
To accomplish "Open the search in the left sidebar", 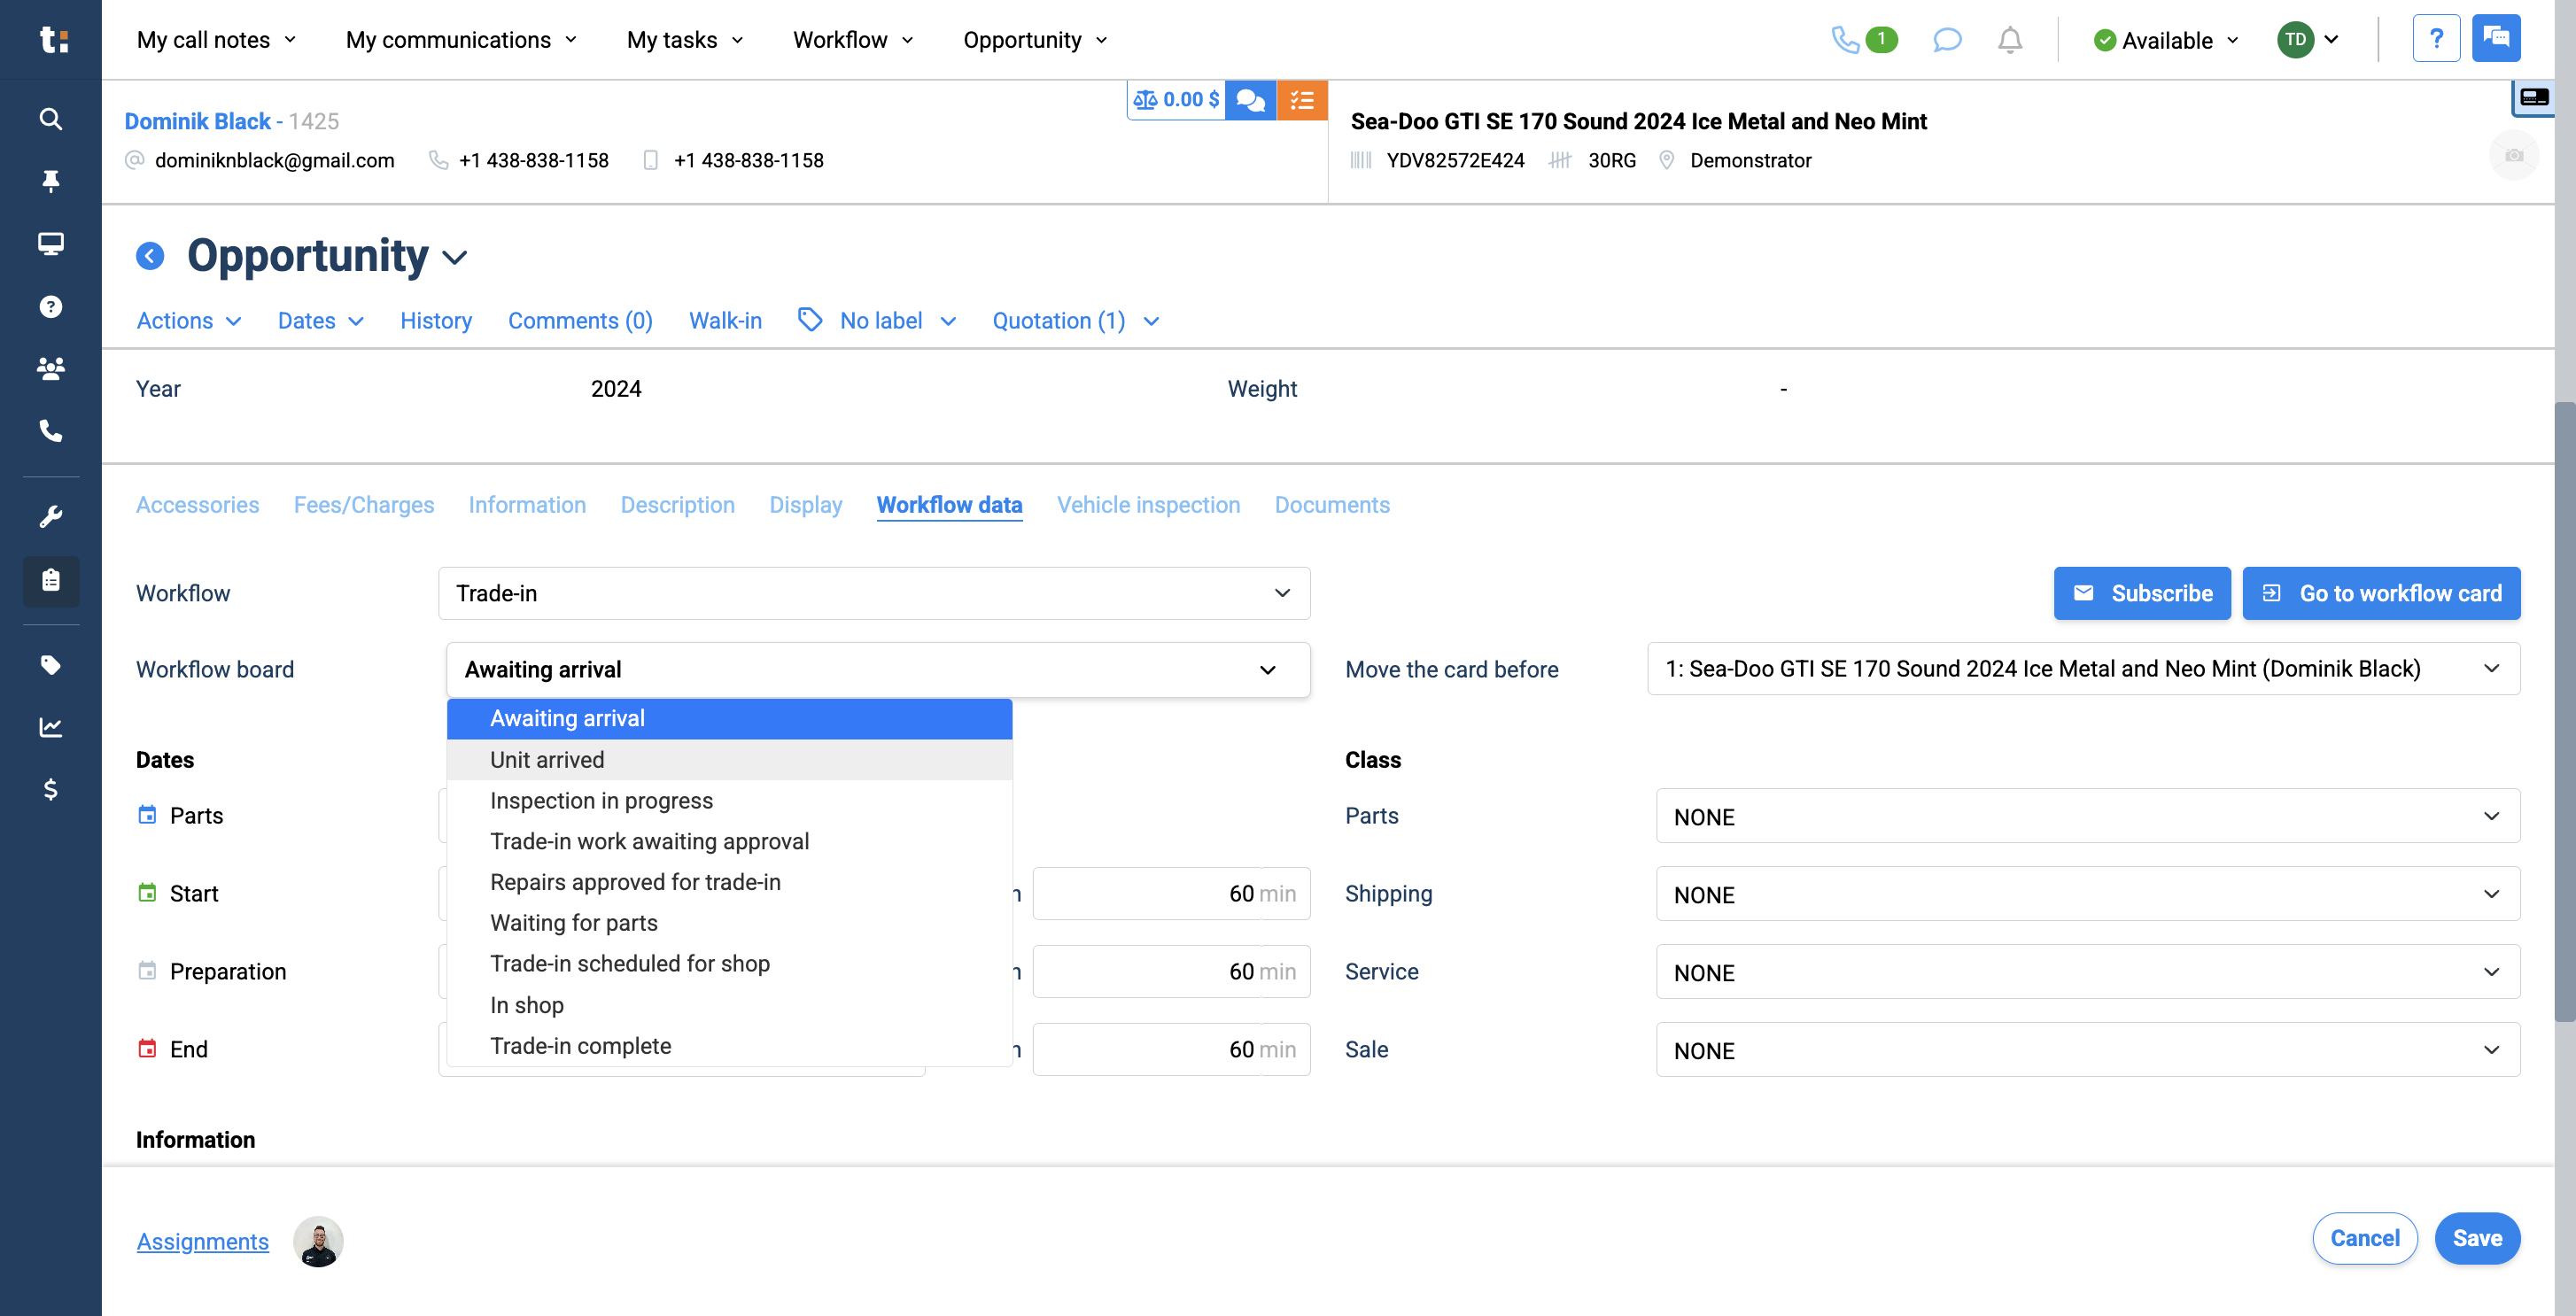I will coord(50,118).
